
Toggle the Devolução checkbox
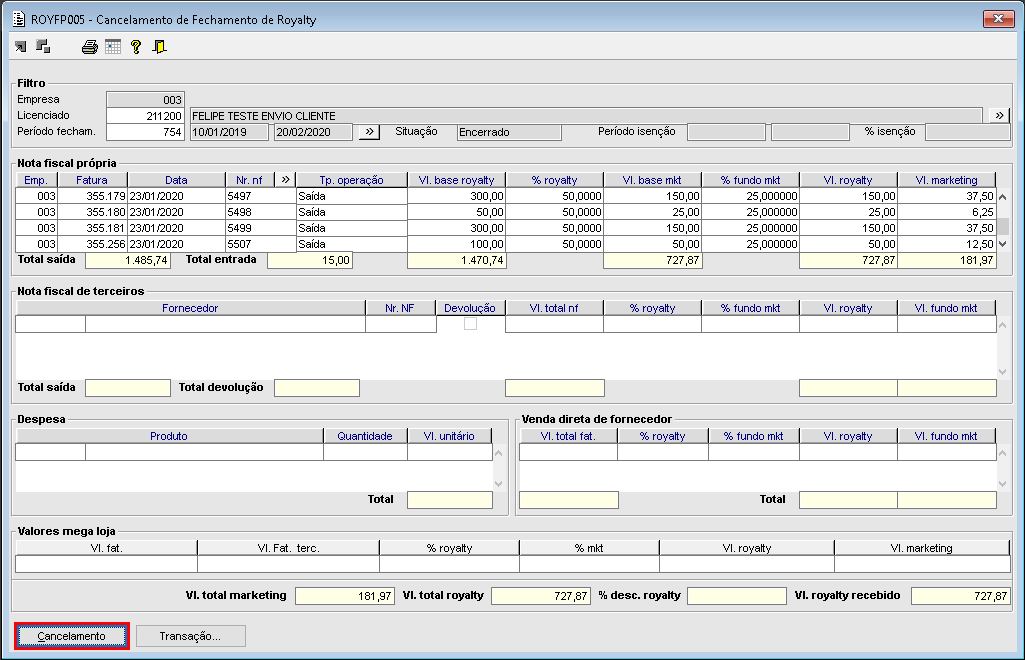[470, 324]
